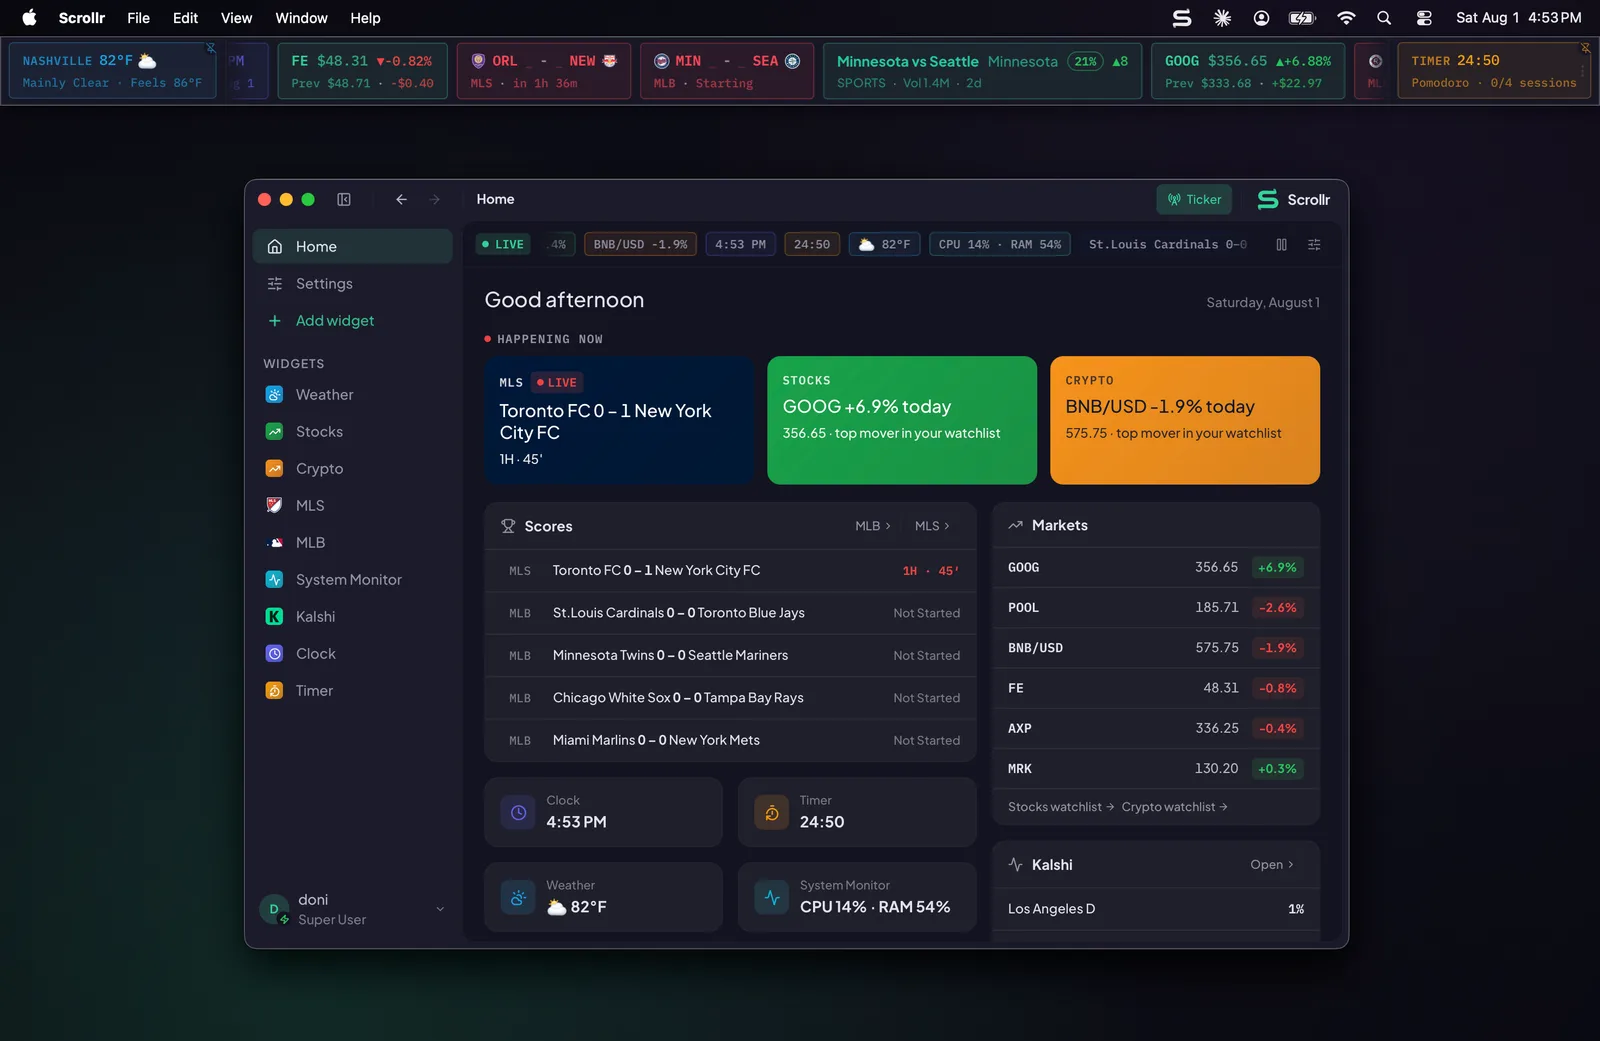Open the System Monitor CPU tile
This screenshot has width=1600, height=1041.
coord(857,898)
